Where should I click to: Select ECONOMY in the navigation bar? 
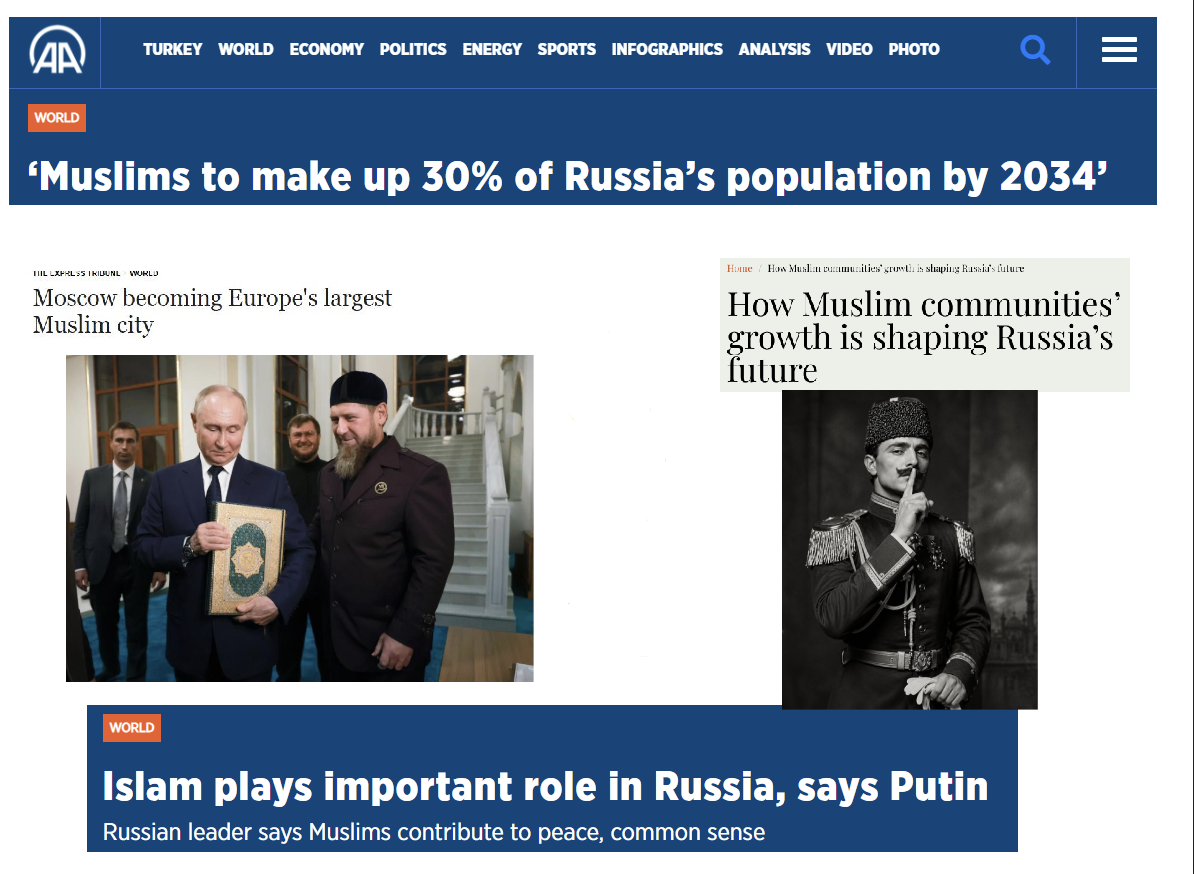pyautogui.click(x=326, y=49)
